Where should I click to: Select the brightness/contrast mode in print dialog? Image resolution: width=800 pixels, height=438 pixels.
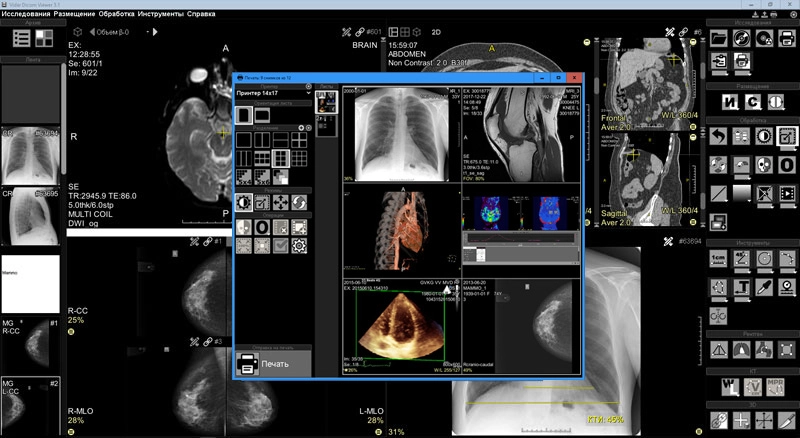(x=243, y=203)
